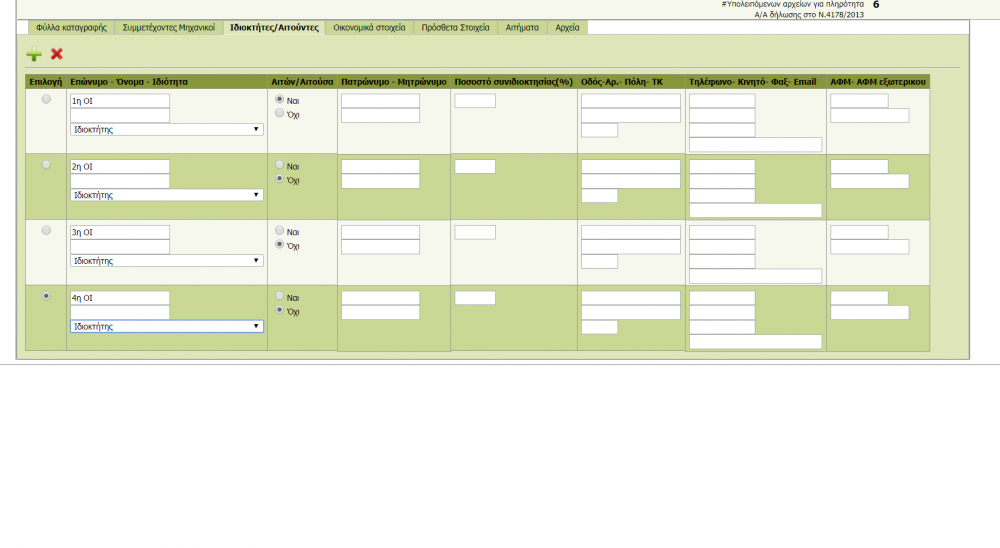Select the radio button for row 1η ΟΙ
1000x548 pixels.
point(46,99)
